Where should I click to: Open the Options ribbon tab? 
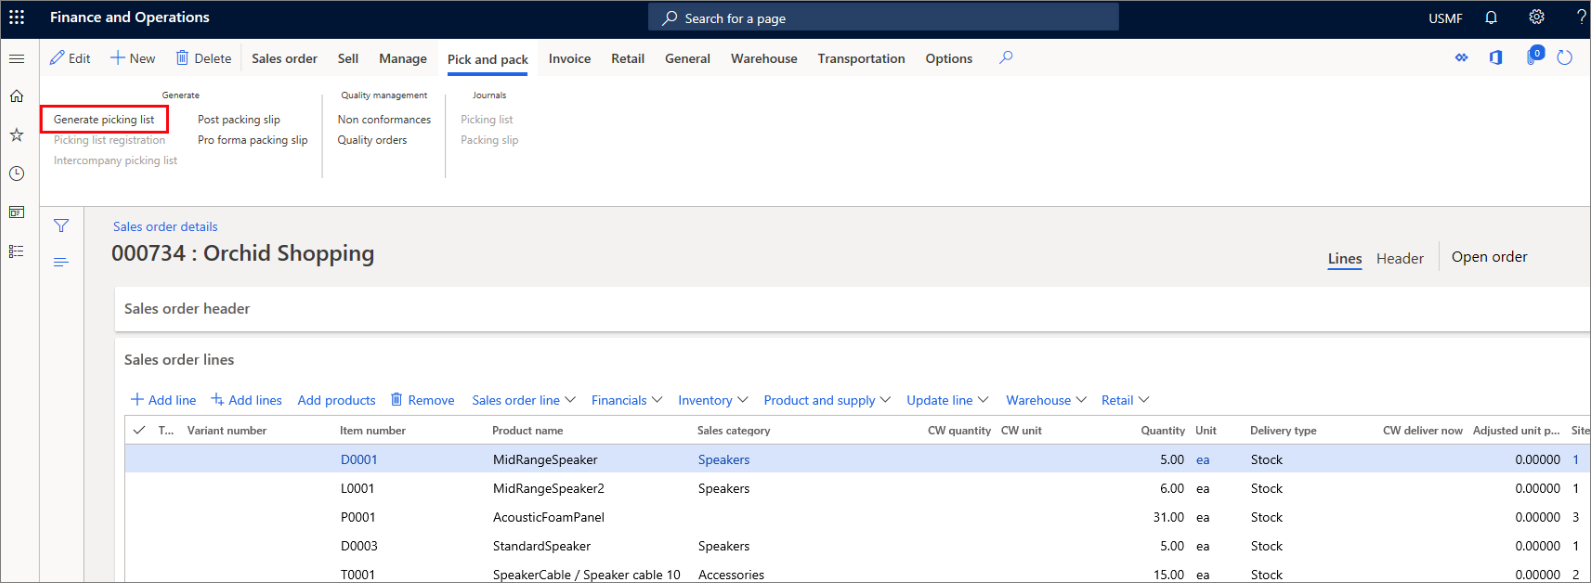click(949, 59)
